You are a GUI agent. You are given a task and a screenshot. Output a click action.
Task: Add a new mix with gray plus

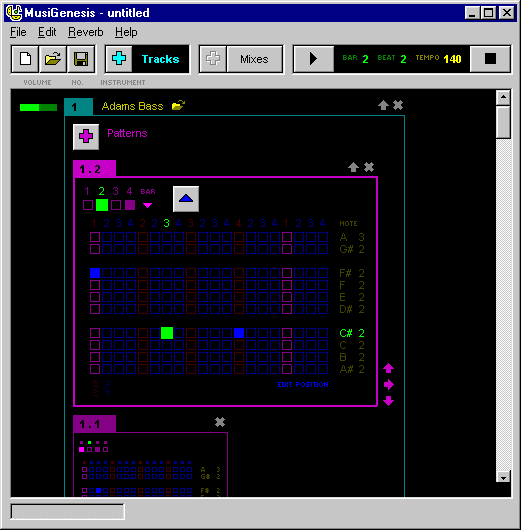tap(213, 59)
